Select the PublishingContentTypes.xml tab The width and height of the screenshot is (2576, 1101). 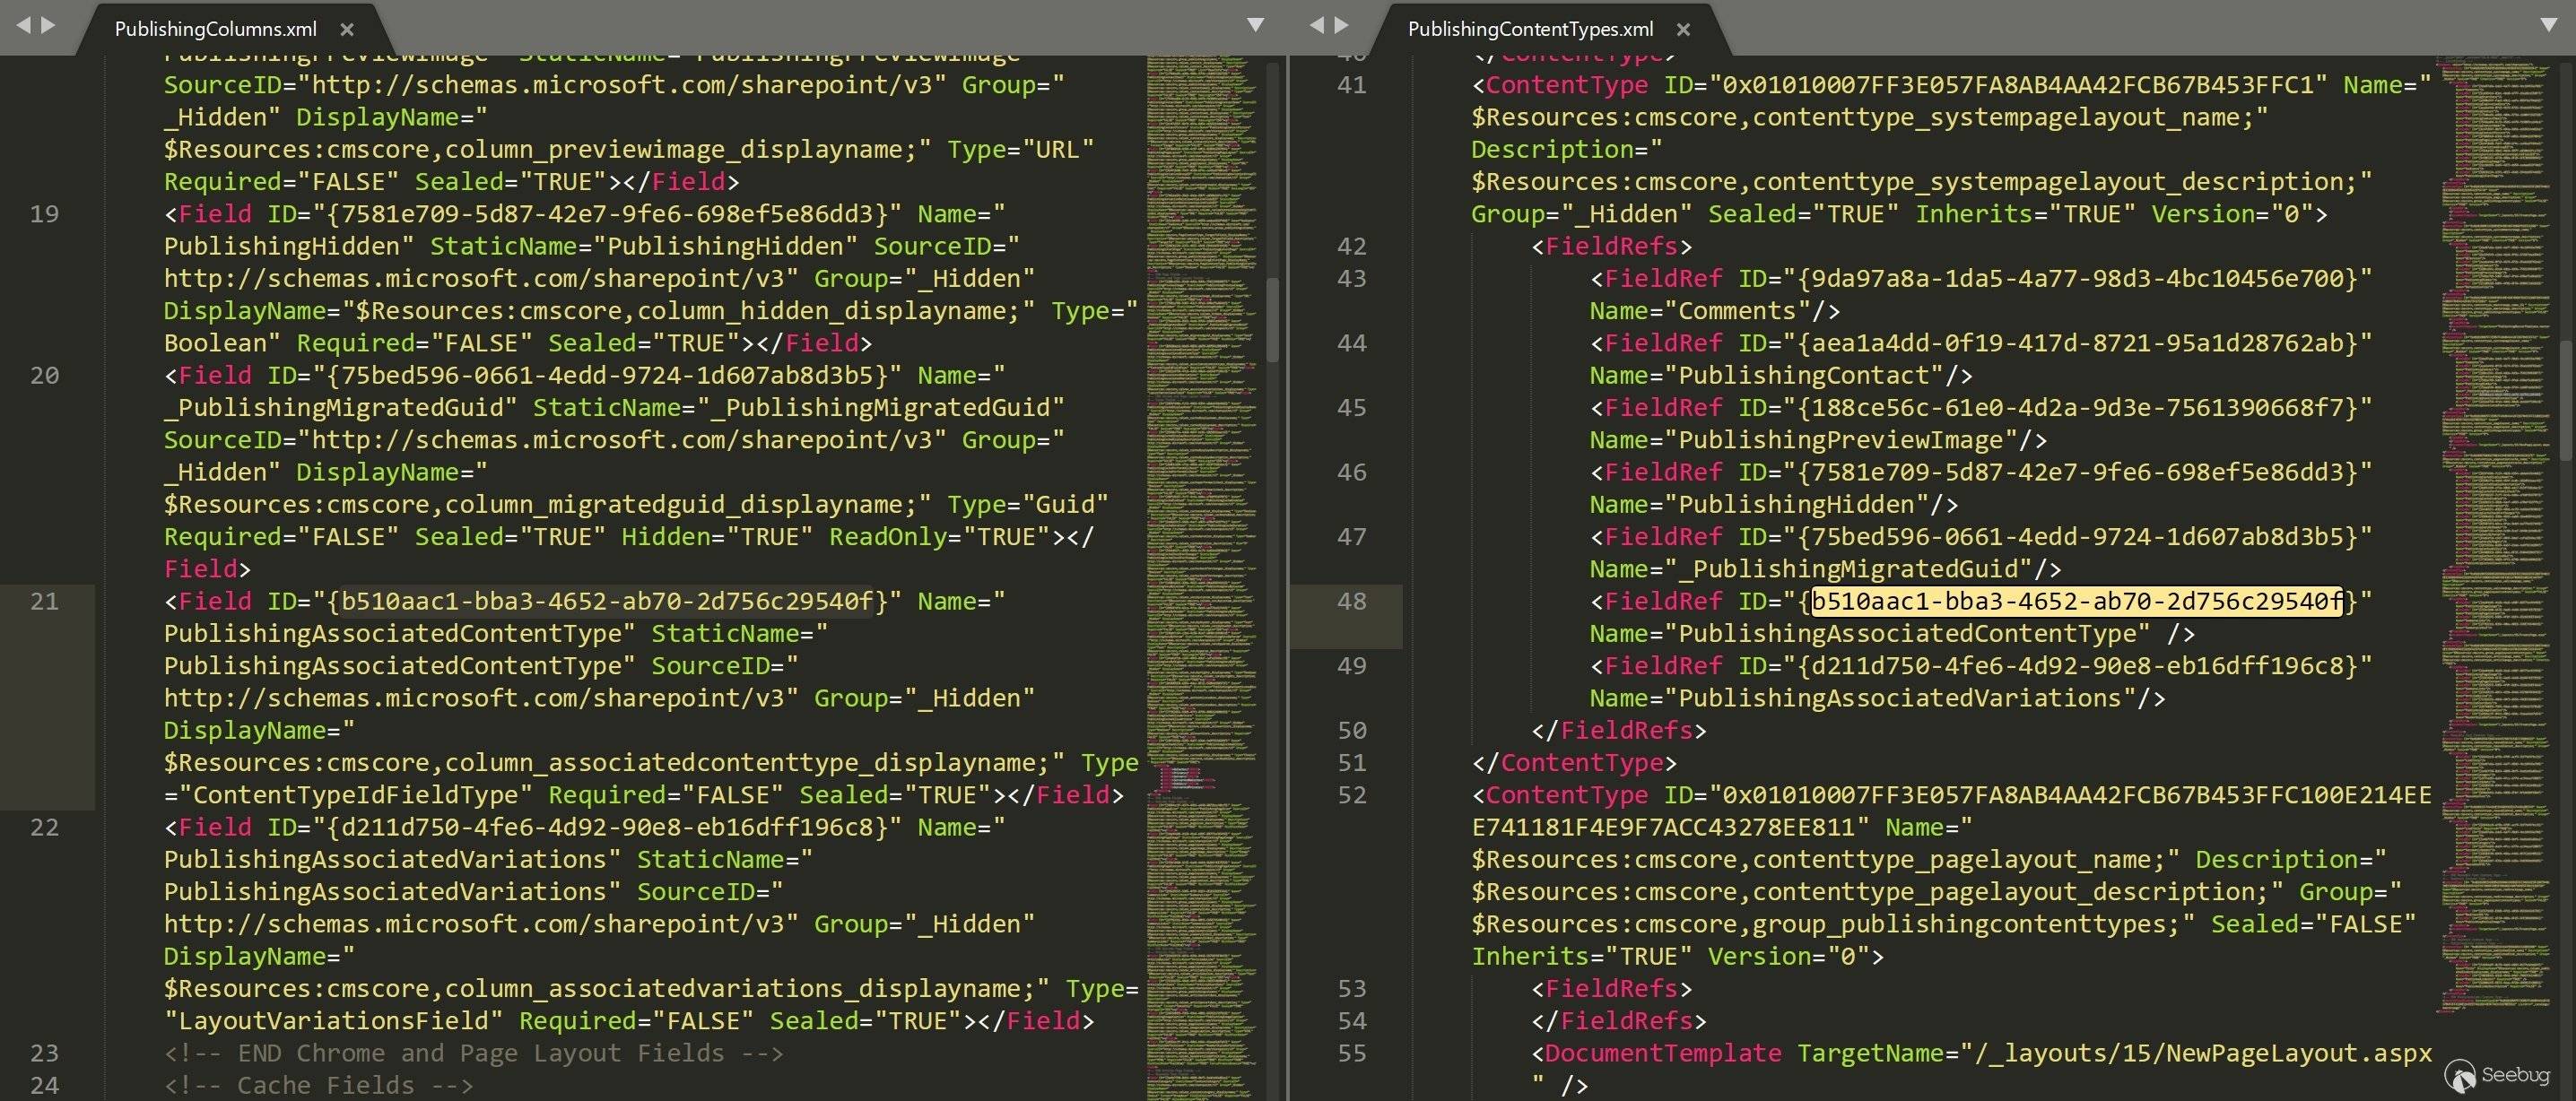[1529, 29]
